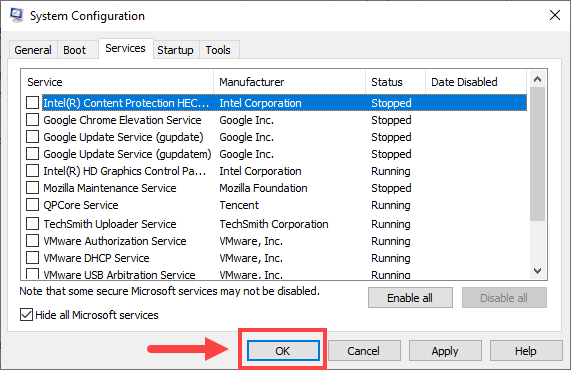Image resolution: width=571 pixels, height=370 pixels.
Task: Go to the Boot tab
Action: coord(75,50)
